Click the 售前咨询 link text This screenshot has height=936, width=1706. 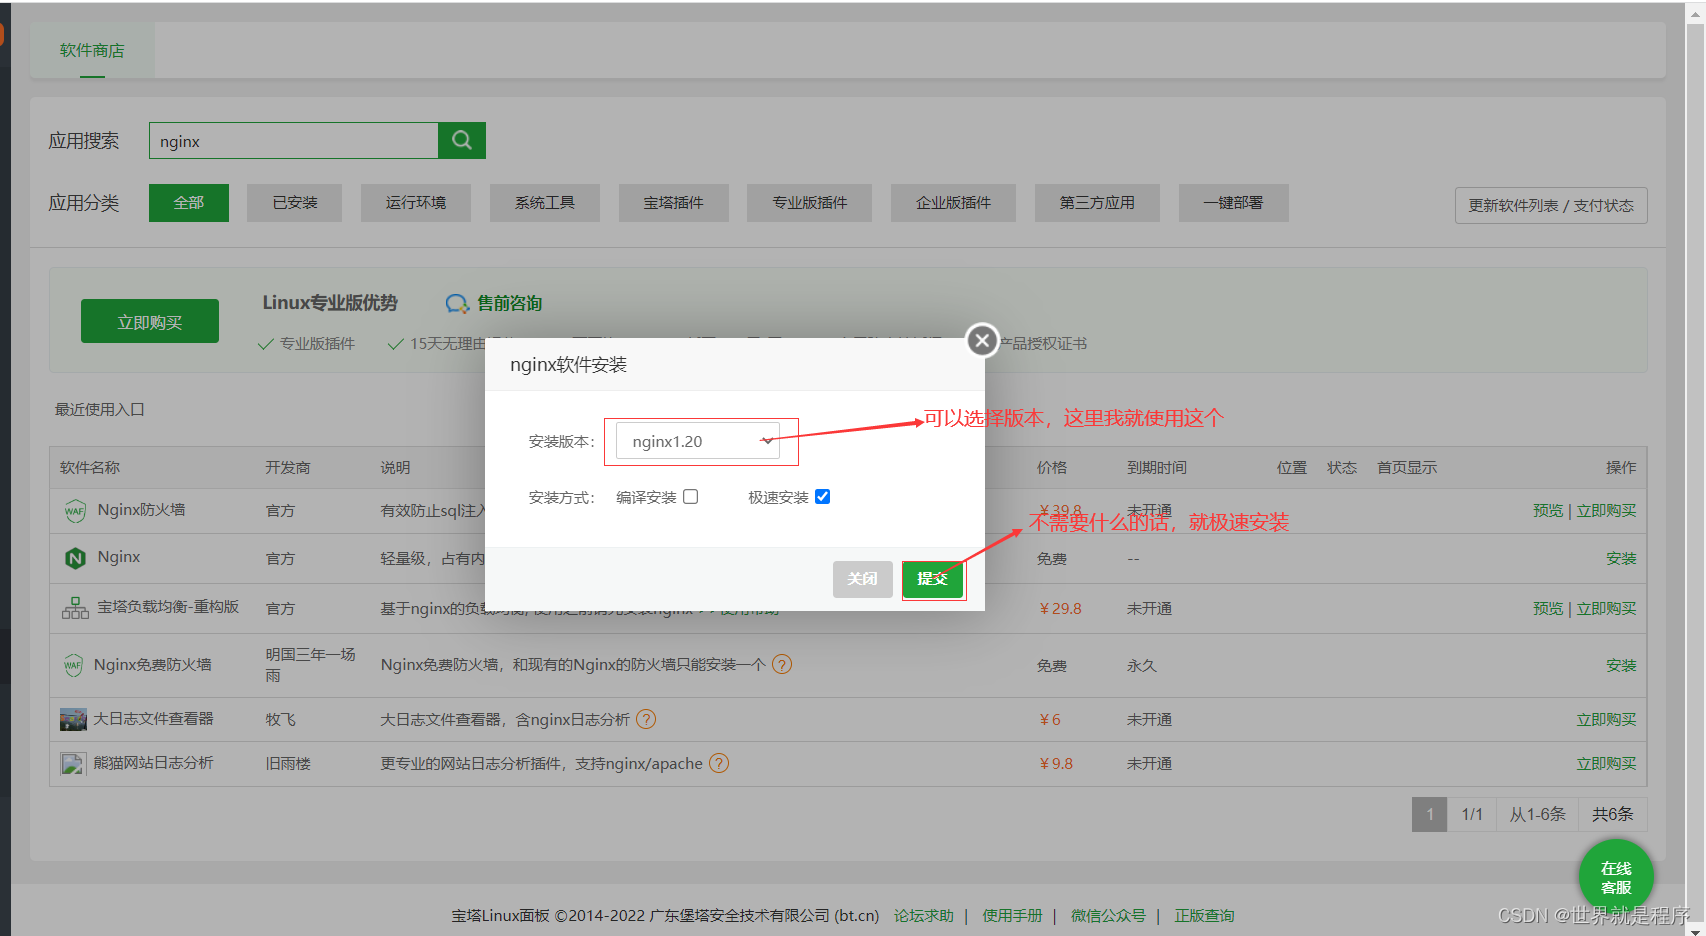tap(509, 303)
